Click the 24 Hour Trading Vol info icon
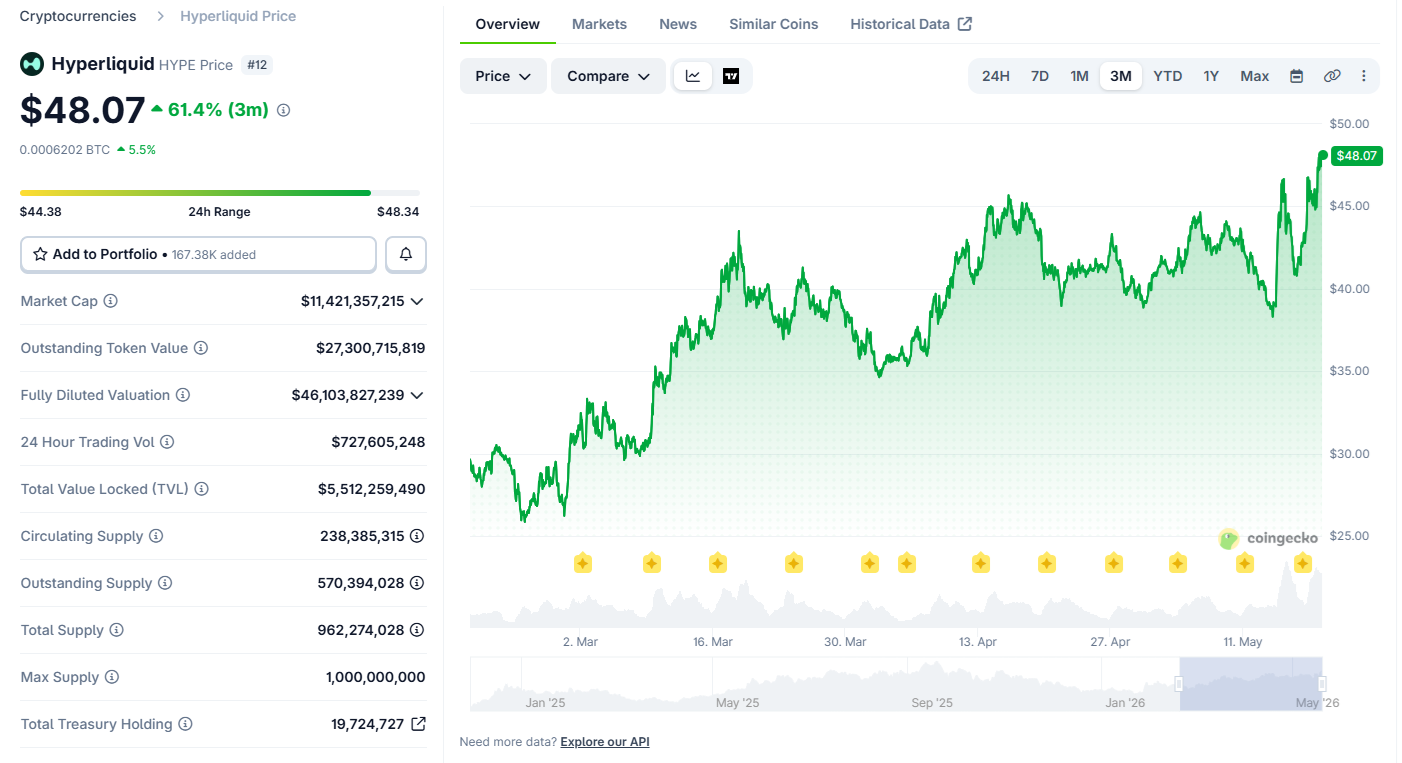The width and height of the screenshot is (1402, 763). [167, 442]
